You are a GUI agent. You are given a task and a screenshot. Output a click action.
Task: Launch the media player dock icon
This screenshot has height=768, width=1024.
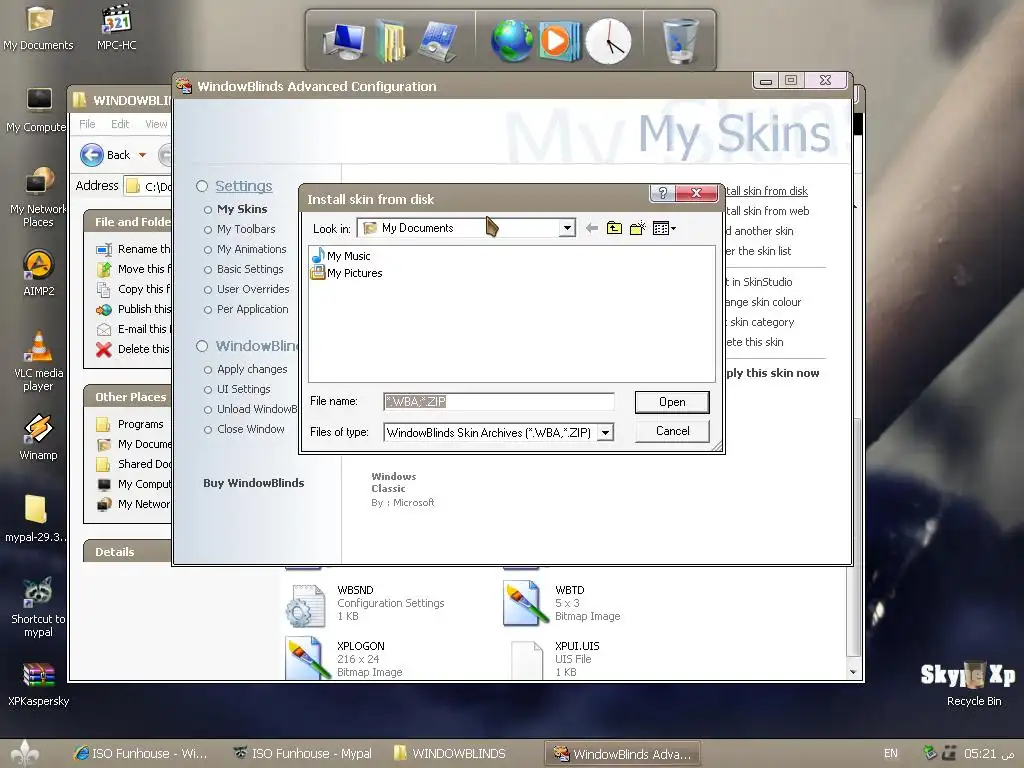(558, 40)
